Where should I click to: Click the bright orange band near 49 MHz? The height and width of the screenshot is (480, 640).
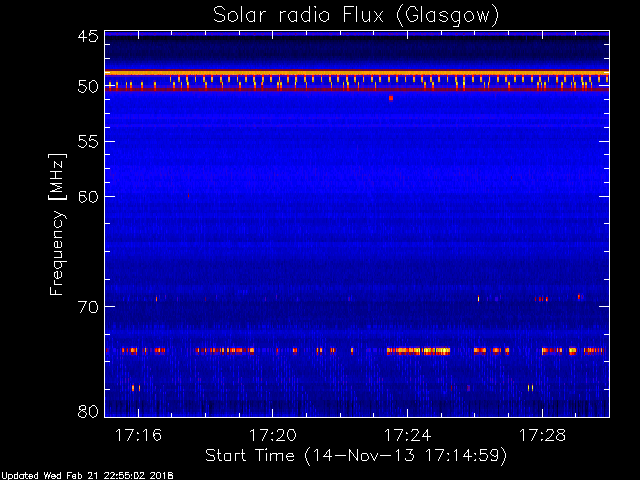point(357,73)
